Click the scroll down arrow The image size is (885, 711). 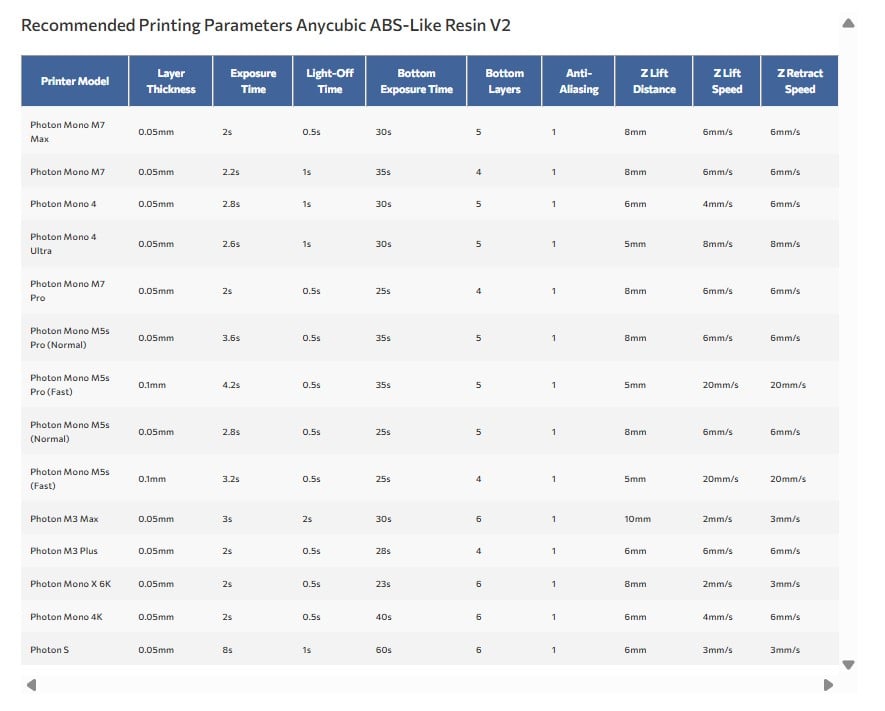(x=848, y=665)
